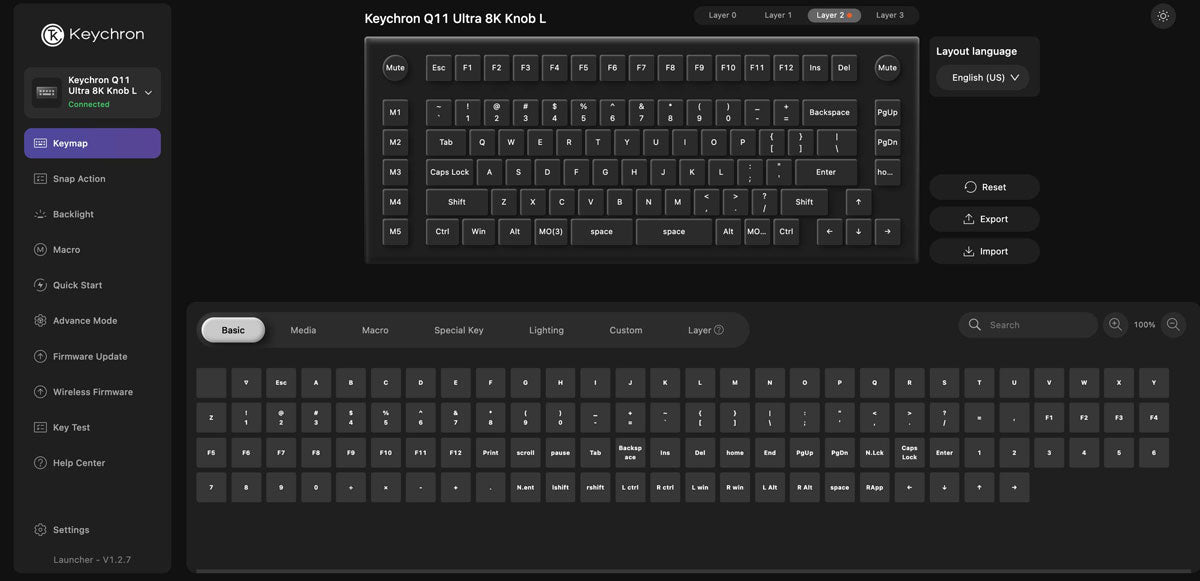Pick the N.ent keycode
The height and width of the screenshot is (581, 1200).
525,487
